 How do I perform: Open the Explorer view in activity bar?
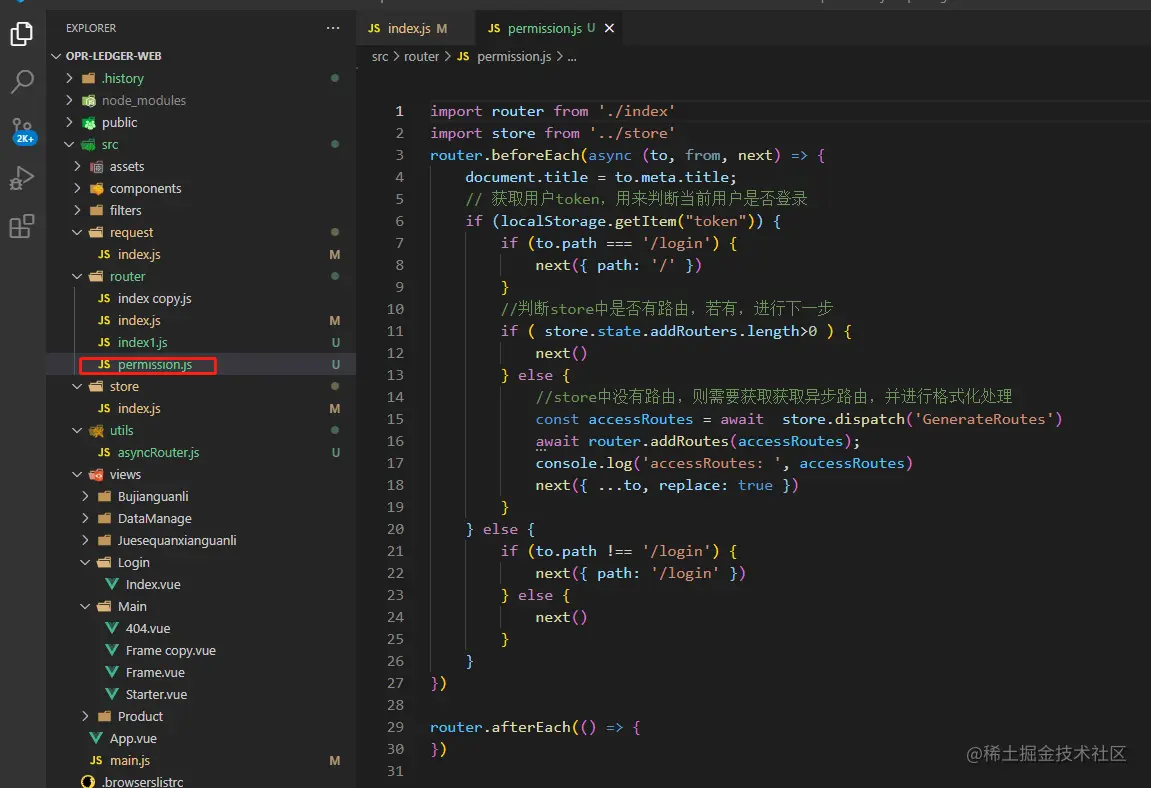tap(22, 35)
